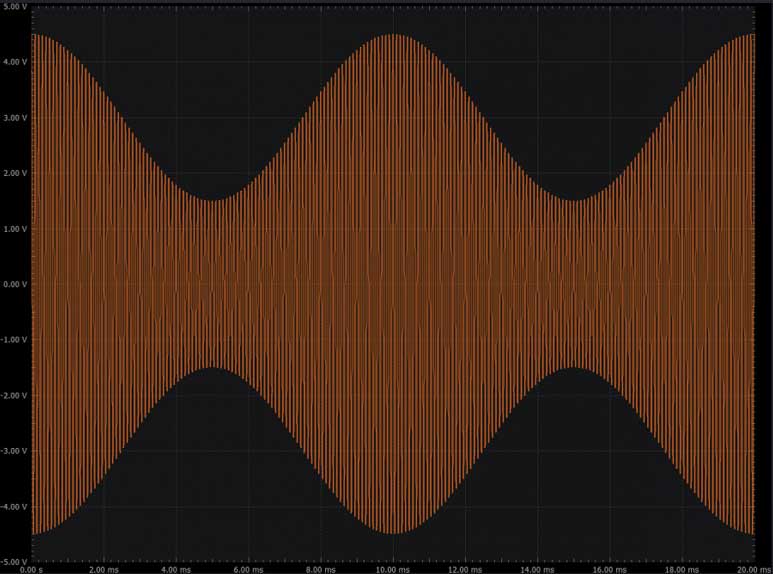Viewport: 773px width, 574px height.
Task: Click the 2.00 V axis label
Action: click(15, 173)
